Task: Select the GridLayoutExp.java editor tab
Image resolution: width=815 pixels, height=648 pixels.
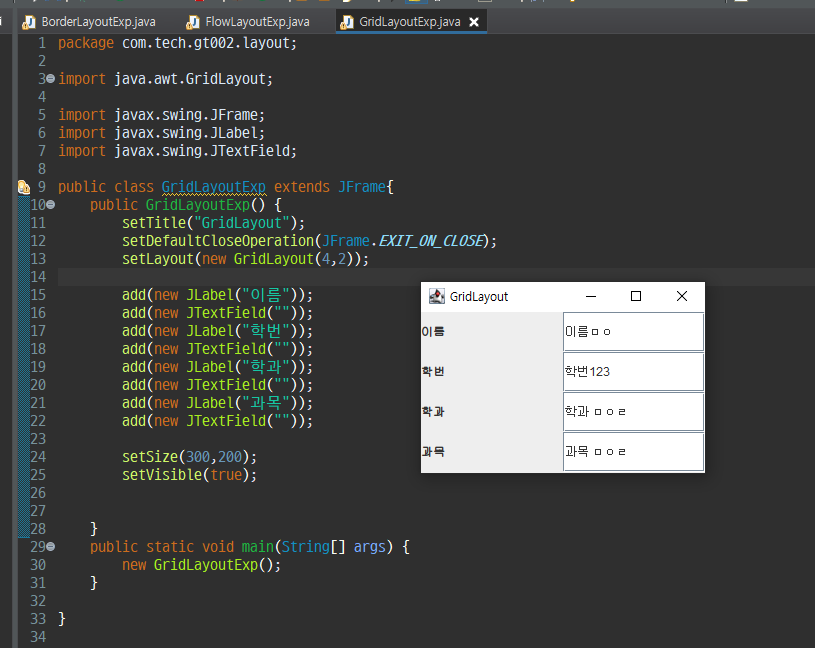Action: [x=409, y=22]
